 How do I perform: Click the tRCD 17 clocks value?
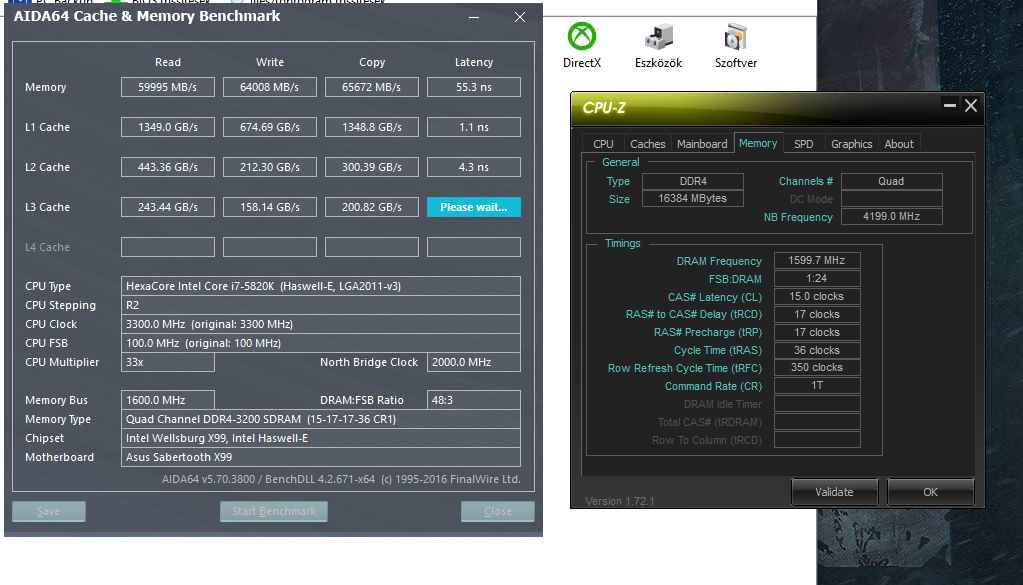[x=817, y=314]
